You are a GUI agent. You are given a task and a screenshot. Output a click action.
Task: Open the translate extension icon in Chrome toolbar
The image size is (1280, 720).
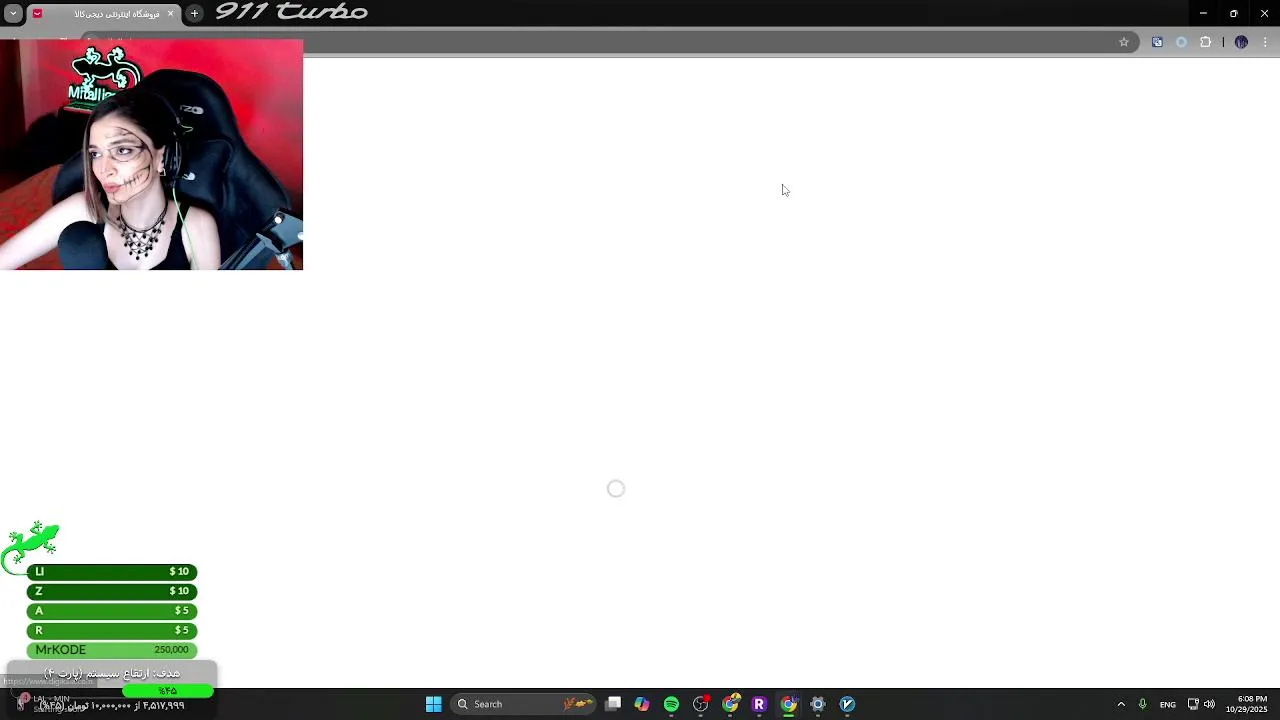pos(1157,42)
